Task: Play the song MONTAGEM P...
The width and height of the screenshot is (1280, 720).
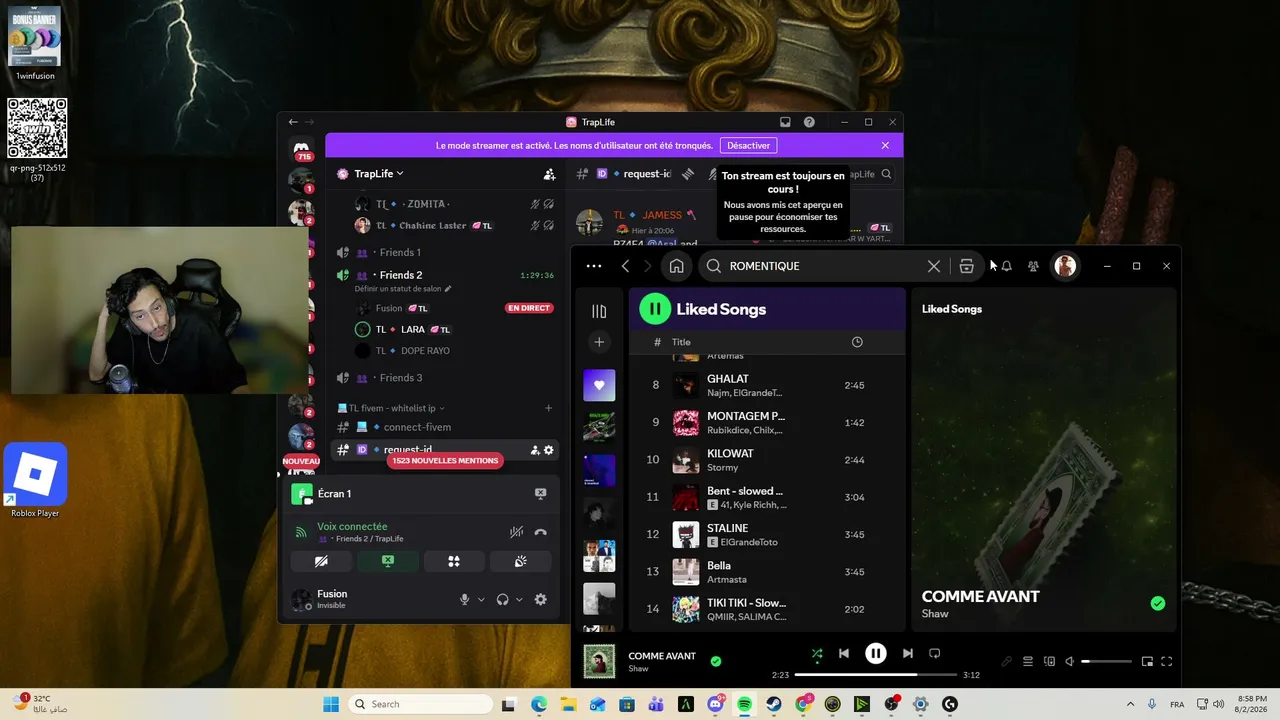Action: [x=766, y=422]
